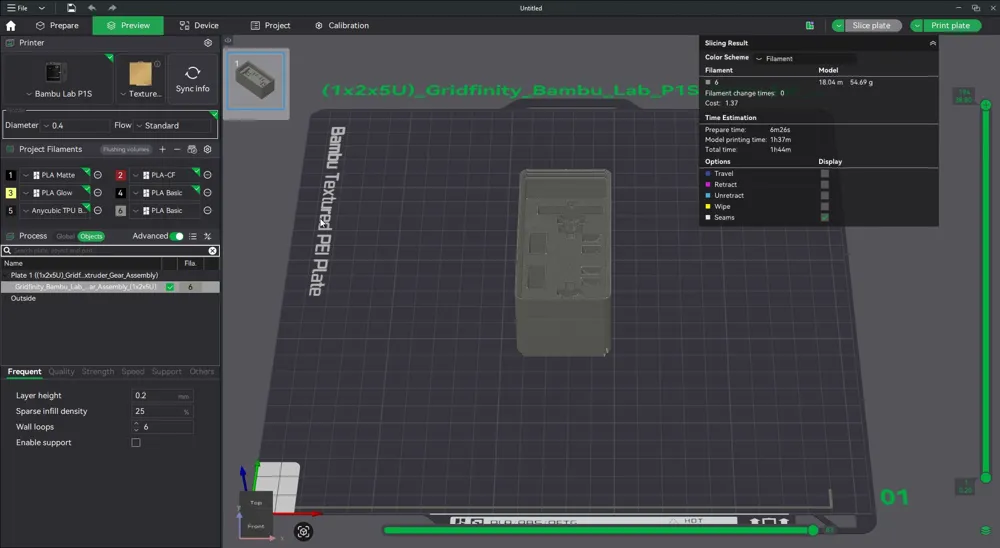
Task: Remove the PLA-CF filament
Action: coord(207,175)
